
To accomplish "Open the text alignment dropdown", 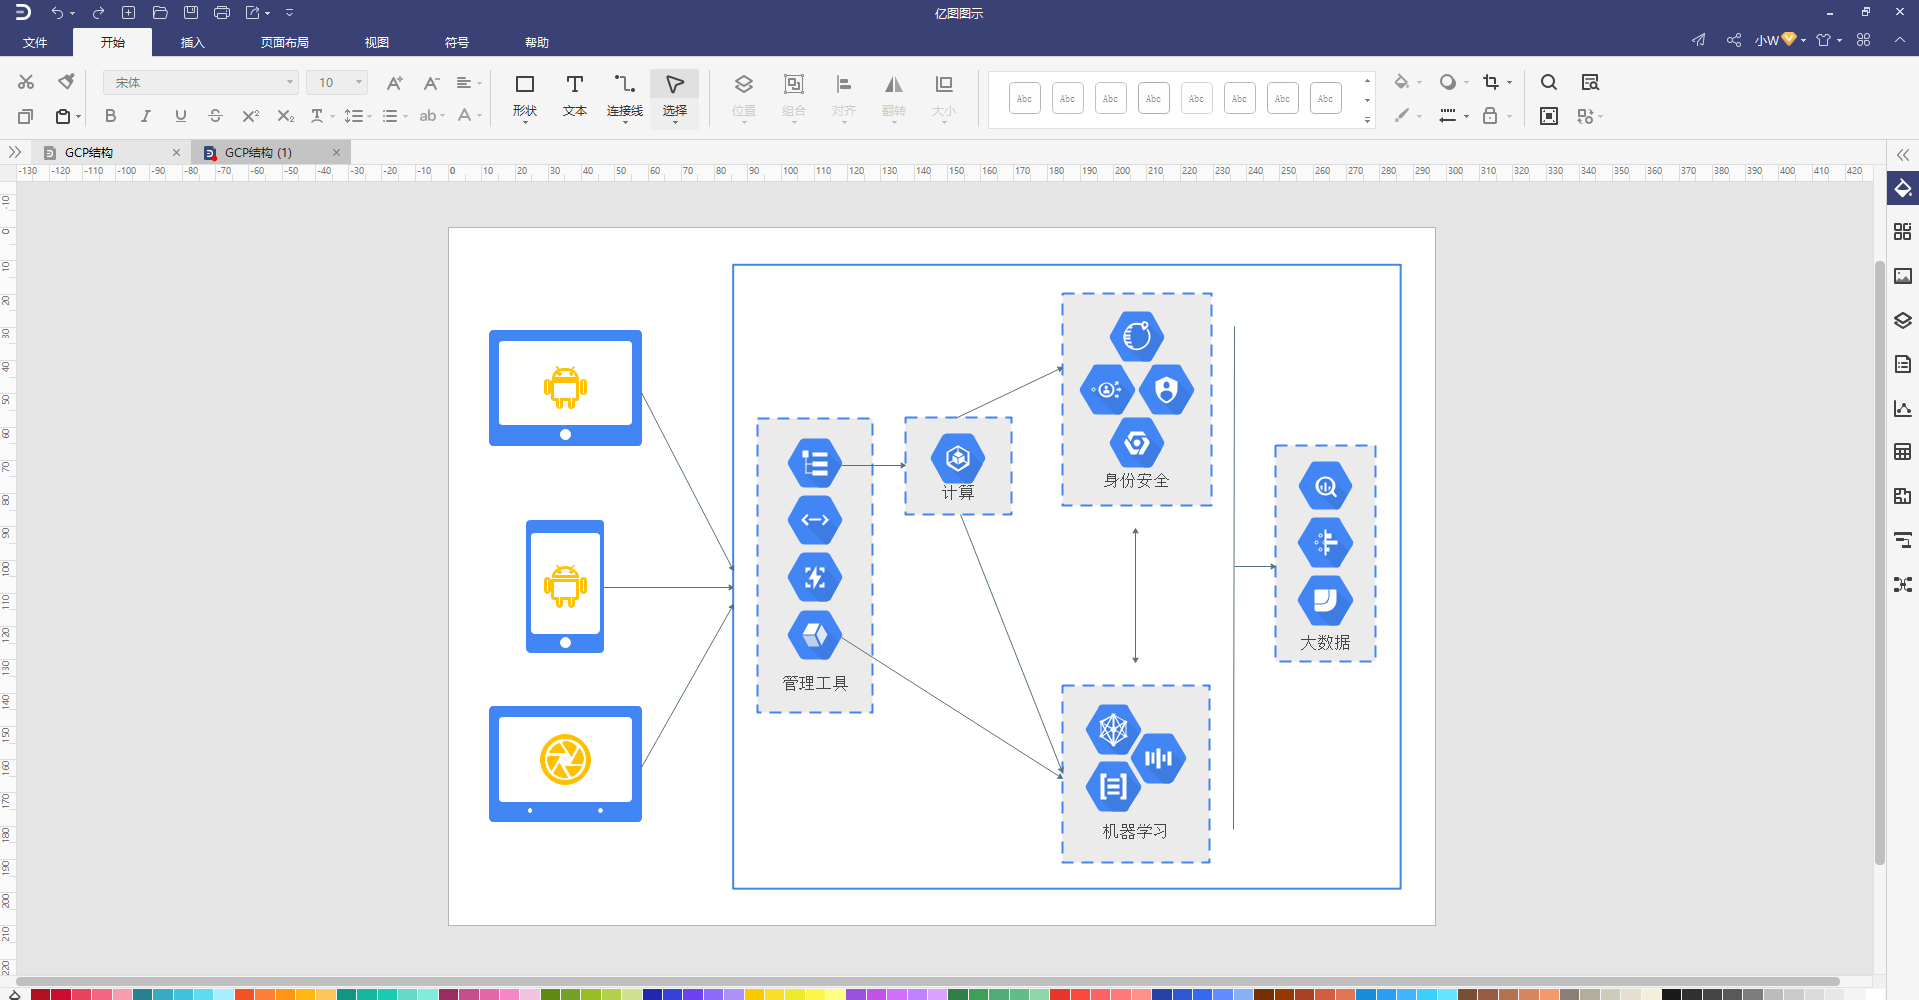I will pyautogui.click(x=468, y=83).
